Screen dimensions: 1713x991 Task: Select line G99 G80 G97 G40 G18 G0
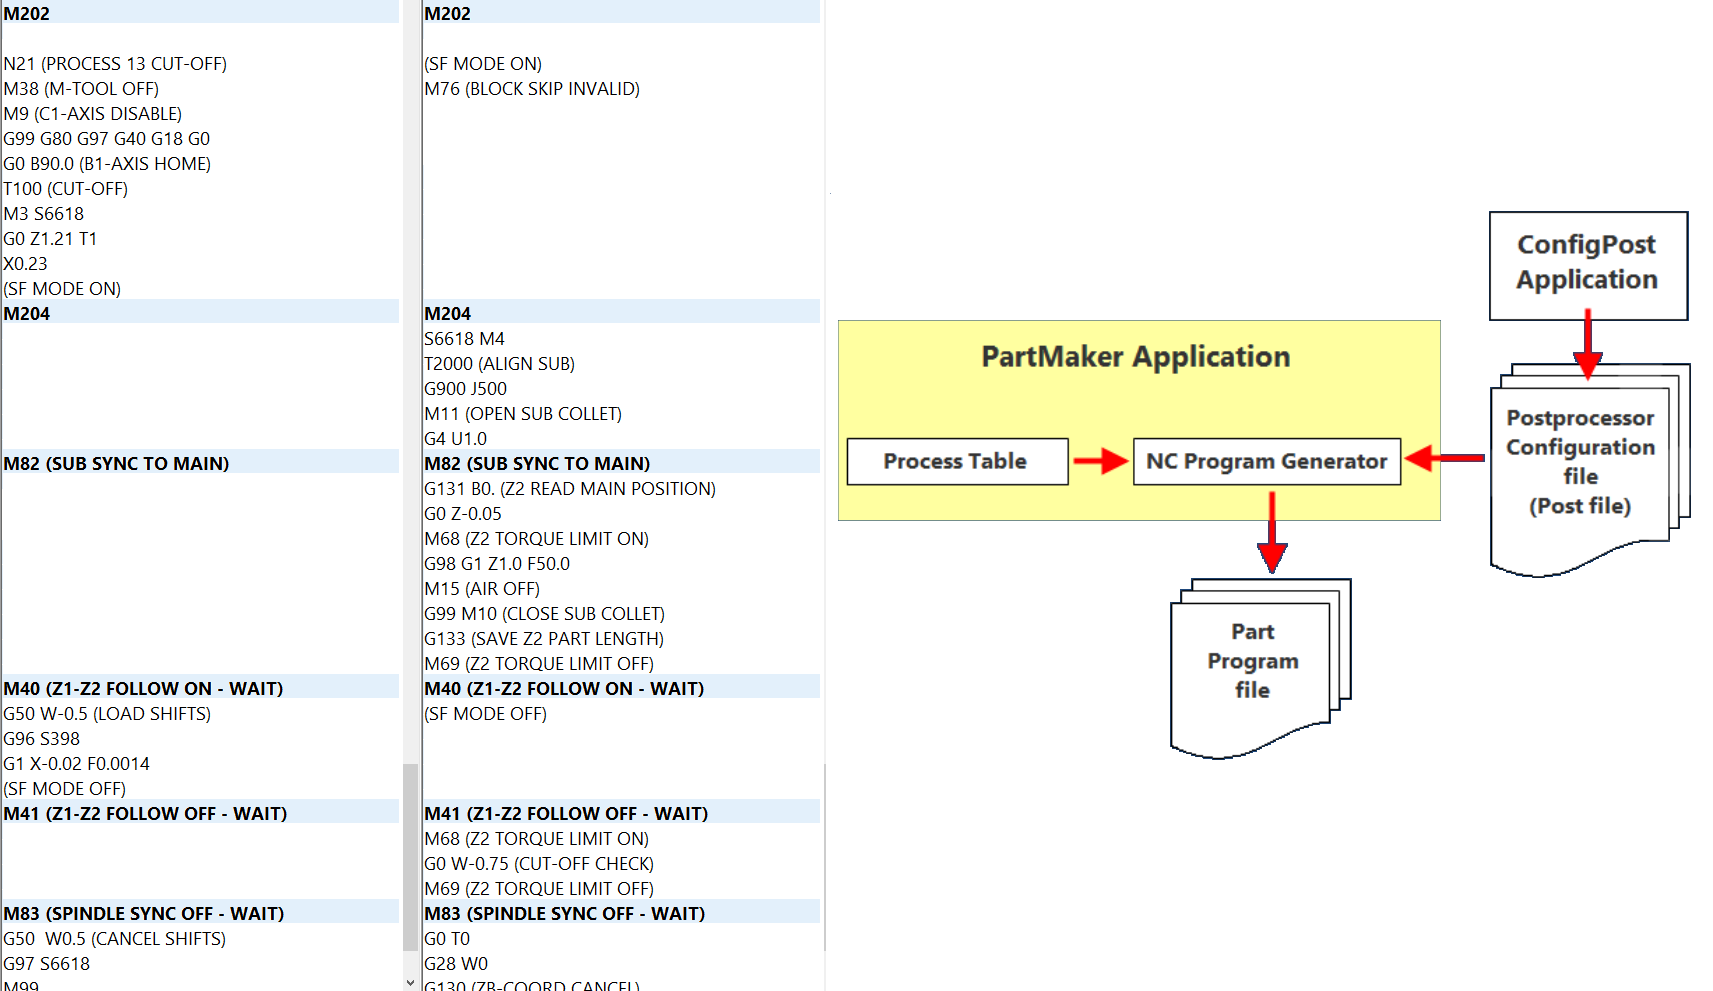click(107, 139)
